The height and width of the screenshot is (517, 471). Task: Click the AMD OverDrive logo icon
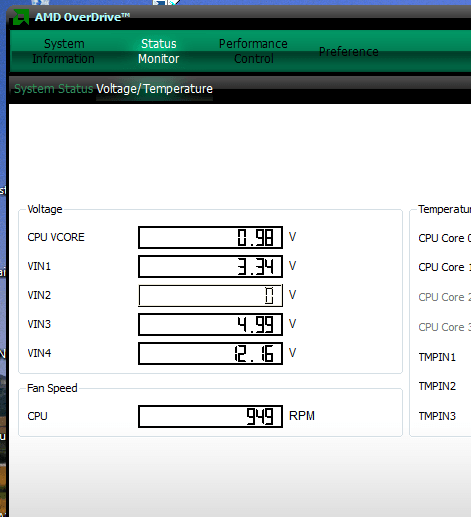(21, 17)
